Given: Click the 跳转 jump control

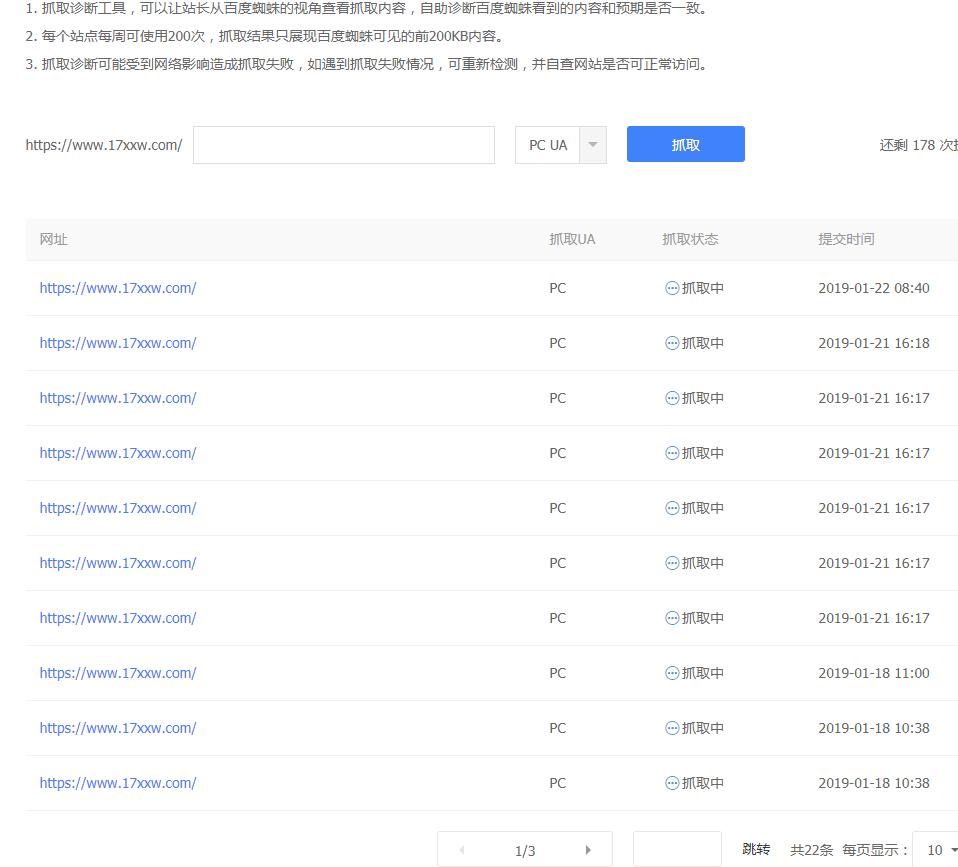Looking at the screenshot, I should (755, 849).
